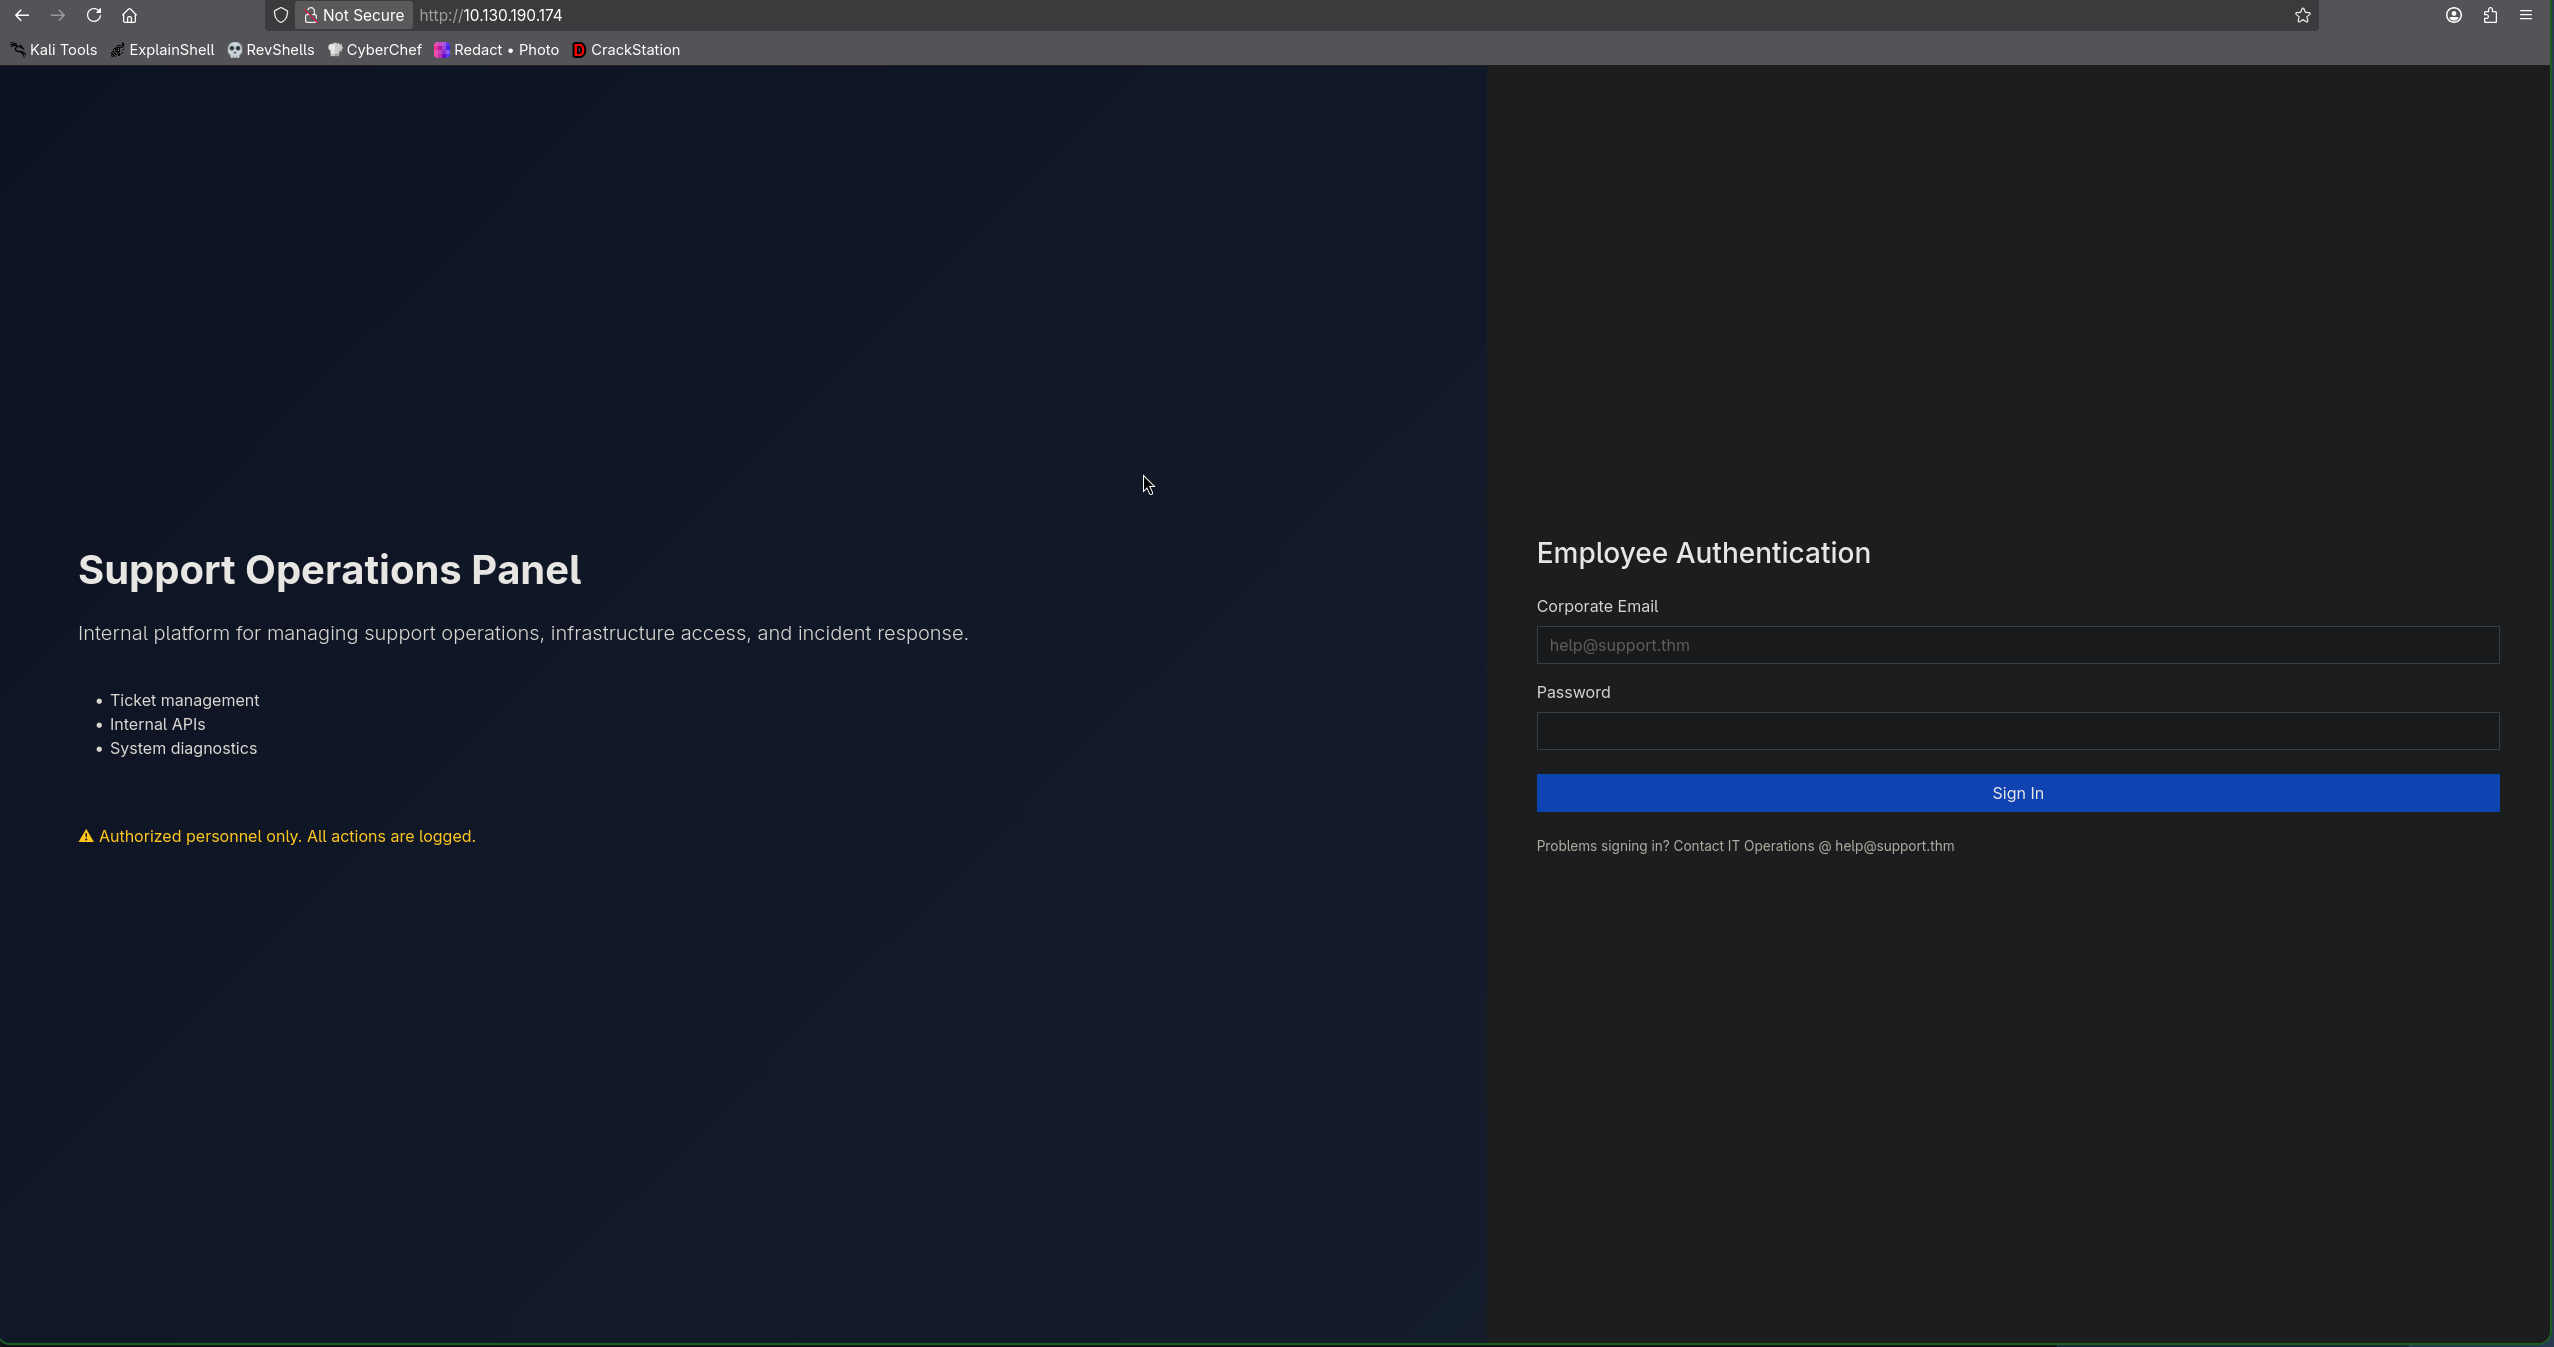Viewport: 2554px width, 1347px height.
Task: Click the Employee Authentication heading
Action: [1703, 553]
